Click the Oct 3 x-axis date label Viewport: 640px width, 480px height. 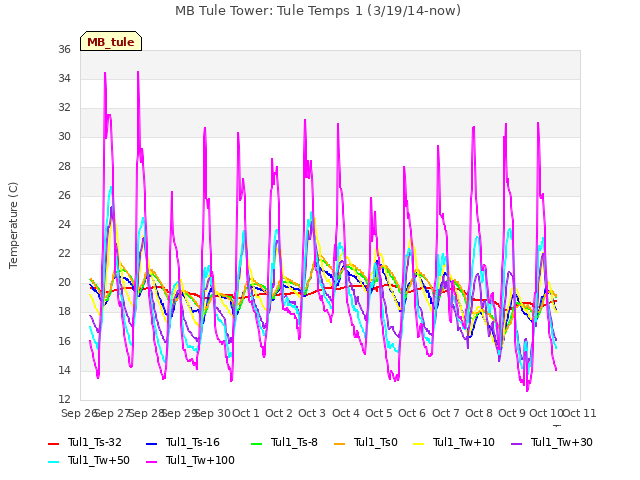pyautogui.click(x=312, y=413)
